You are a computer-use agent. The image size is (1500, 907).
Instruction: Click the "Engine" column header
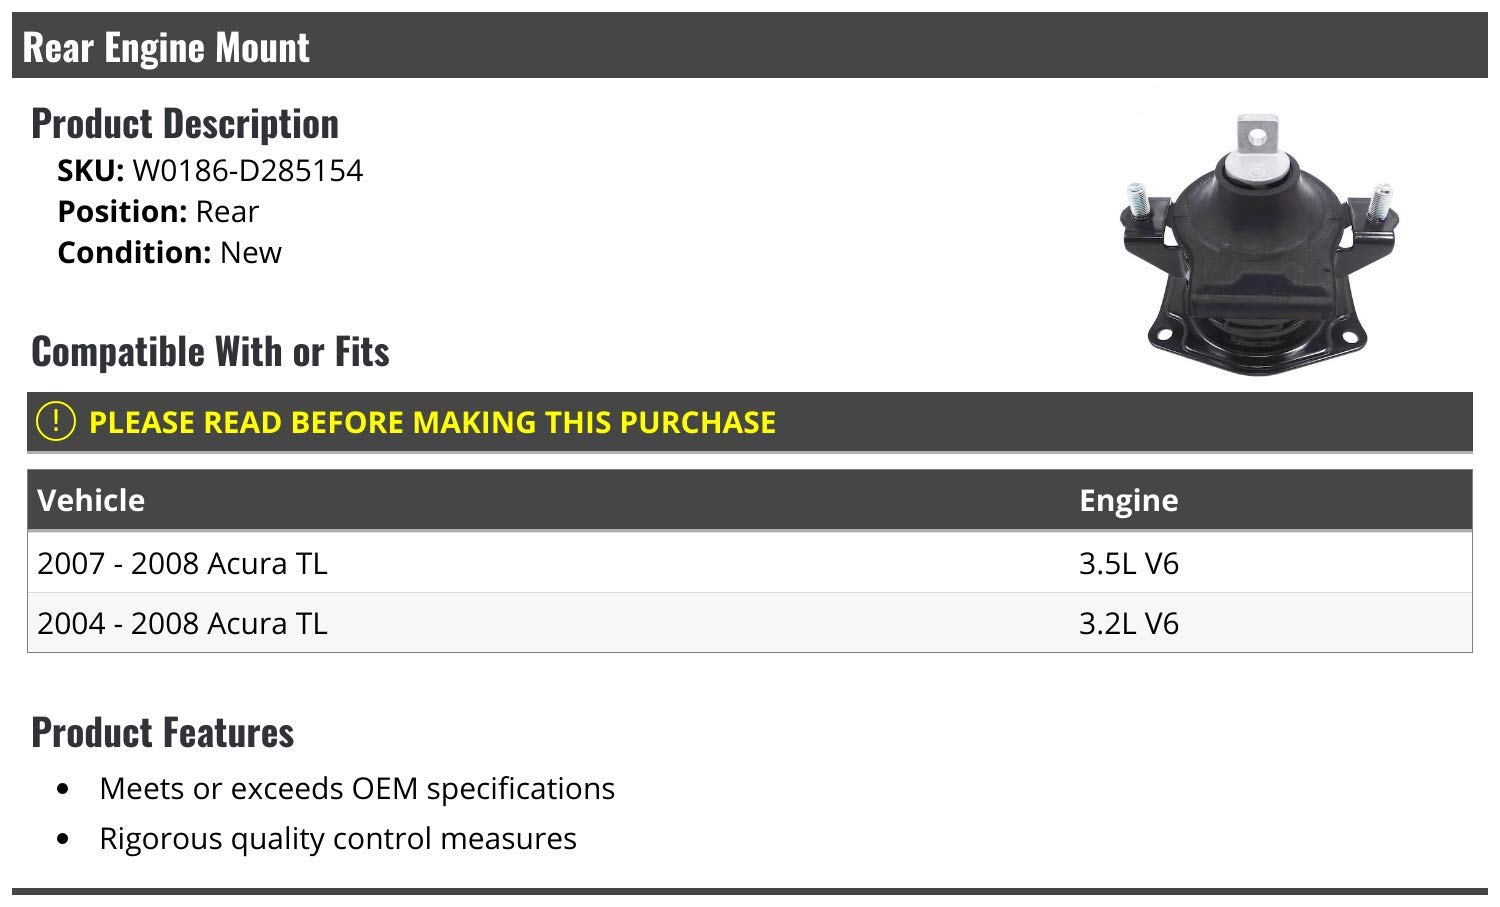1128,500
